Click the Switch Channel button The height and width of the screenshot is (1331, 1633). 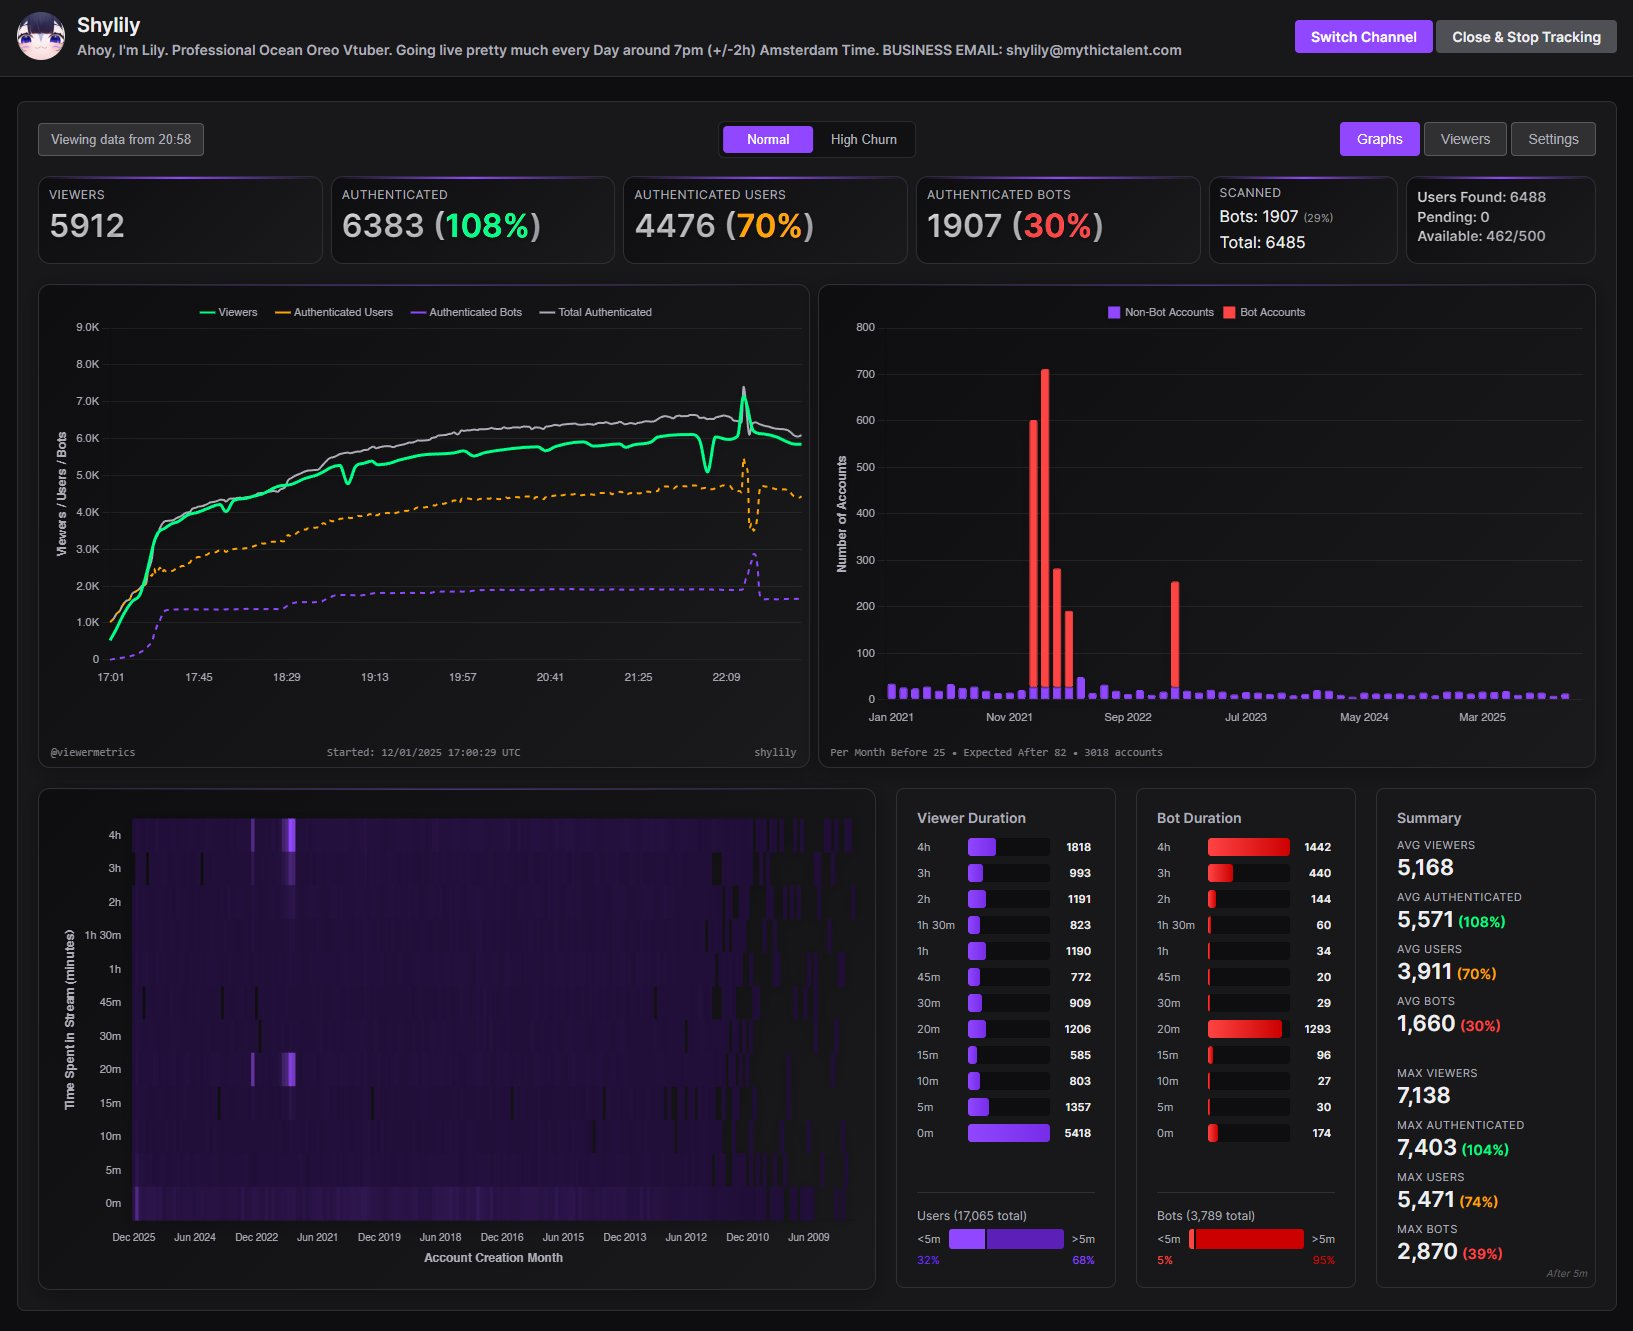pyautogui.click(x=1363, y=37)
